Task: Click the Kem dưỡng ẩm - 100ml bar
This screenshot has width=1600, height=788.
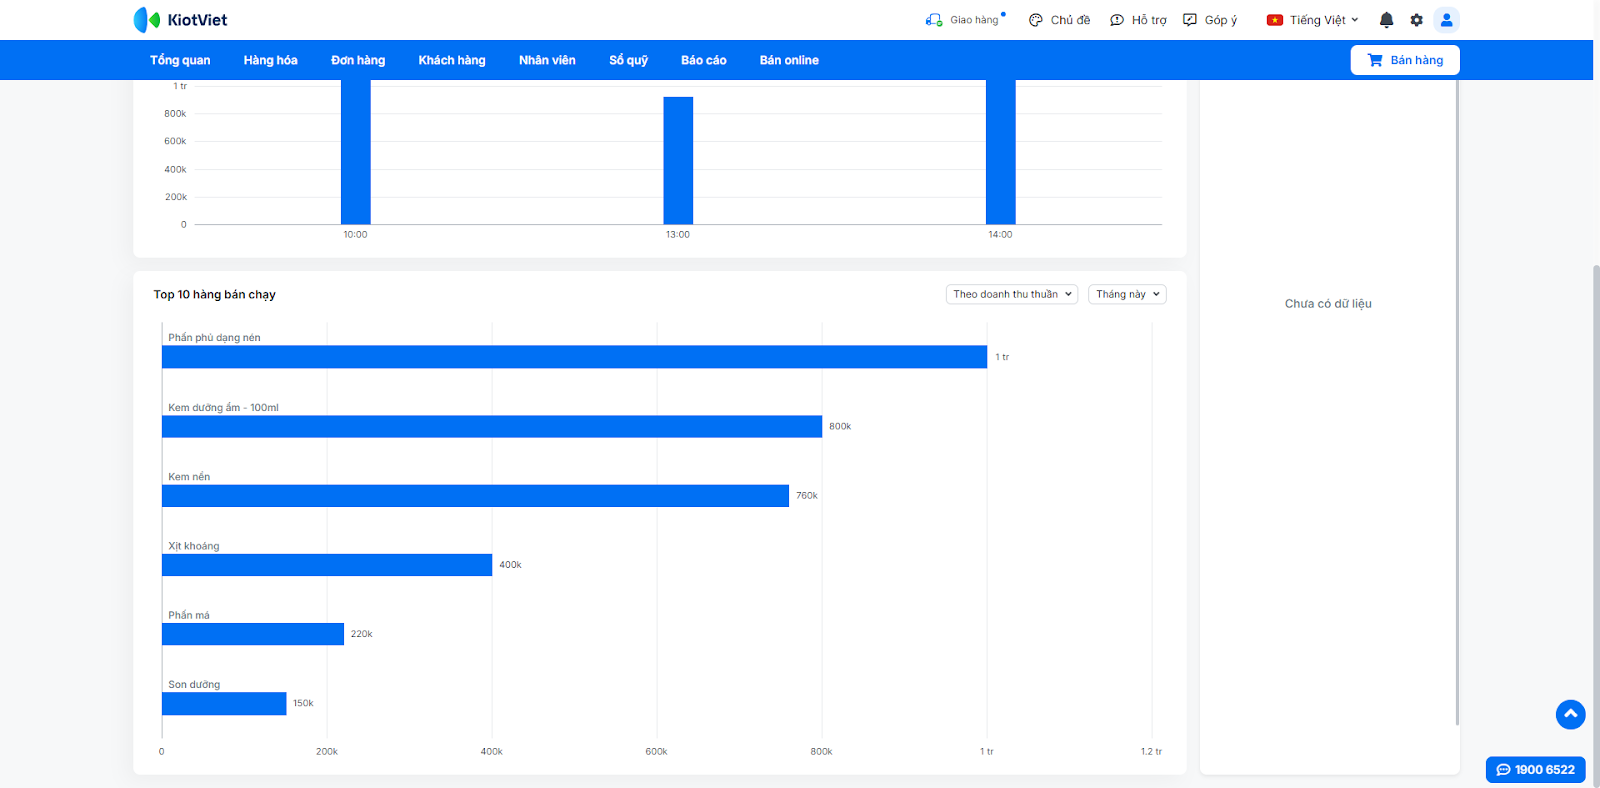Action: (492, 426)
